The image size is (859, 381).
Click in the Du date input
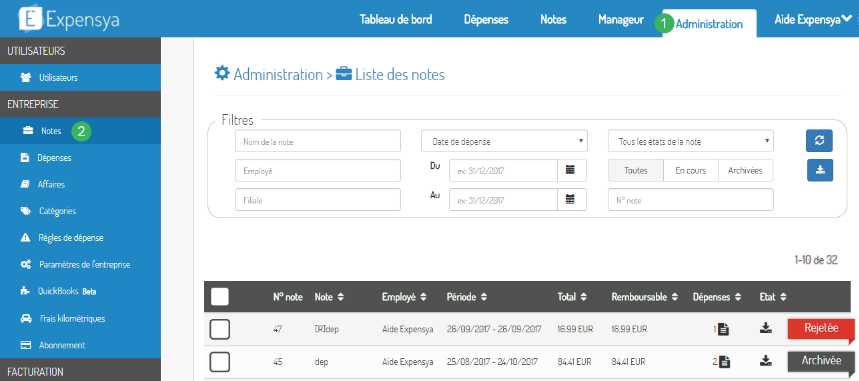[x=503, y=170]
